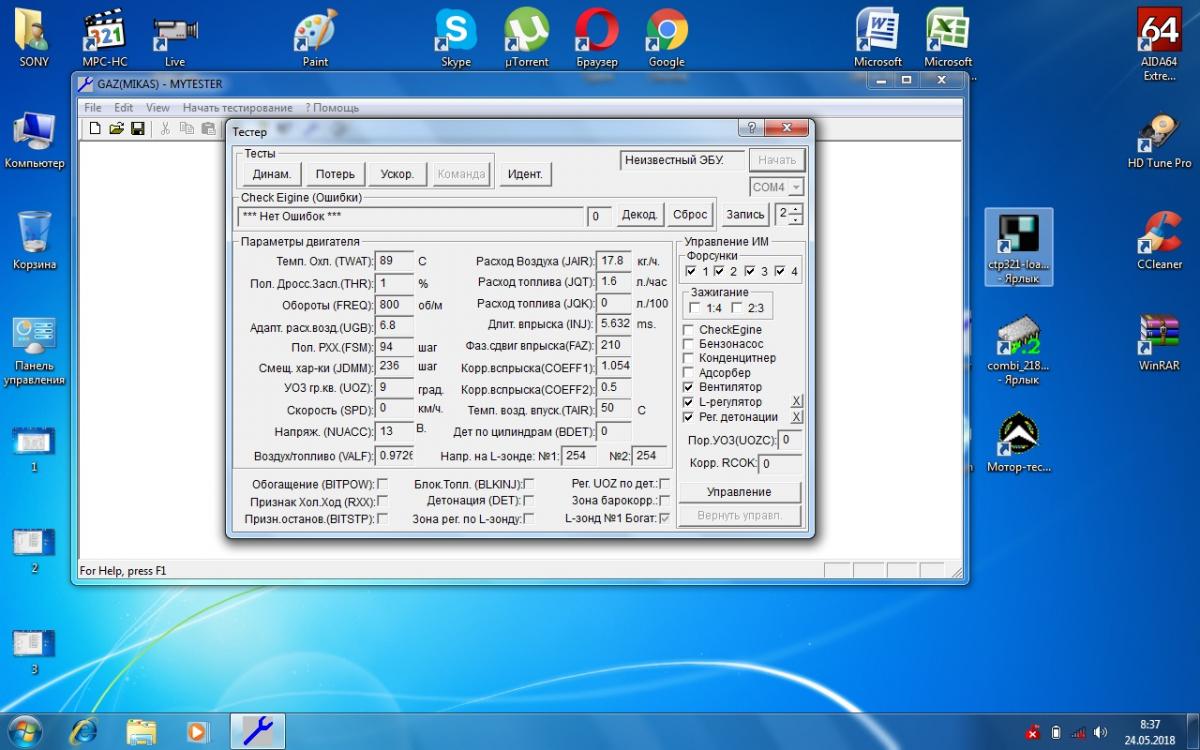
Task: Click the Open folder toolbar icon
Action: [x=116, y=128]
